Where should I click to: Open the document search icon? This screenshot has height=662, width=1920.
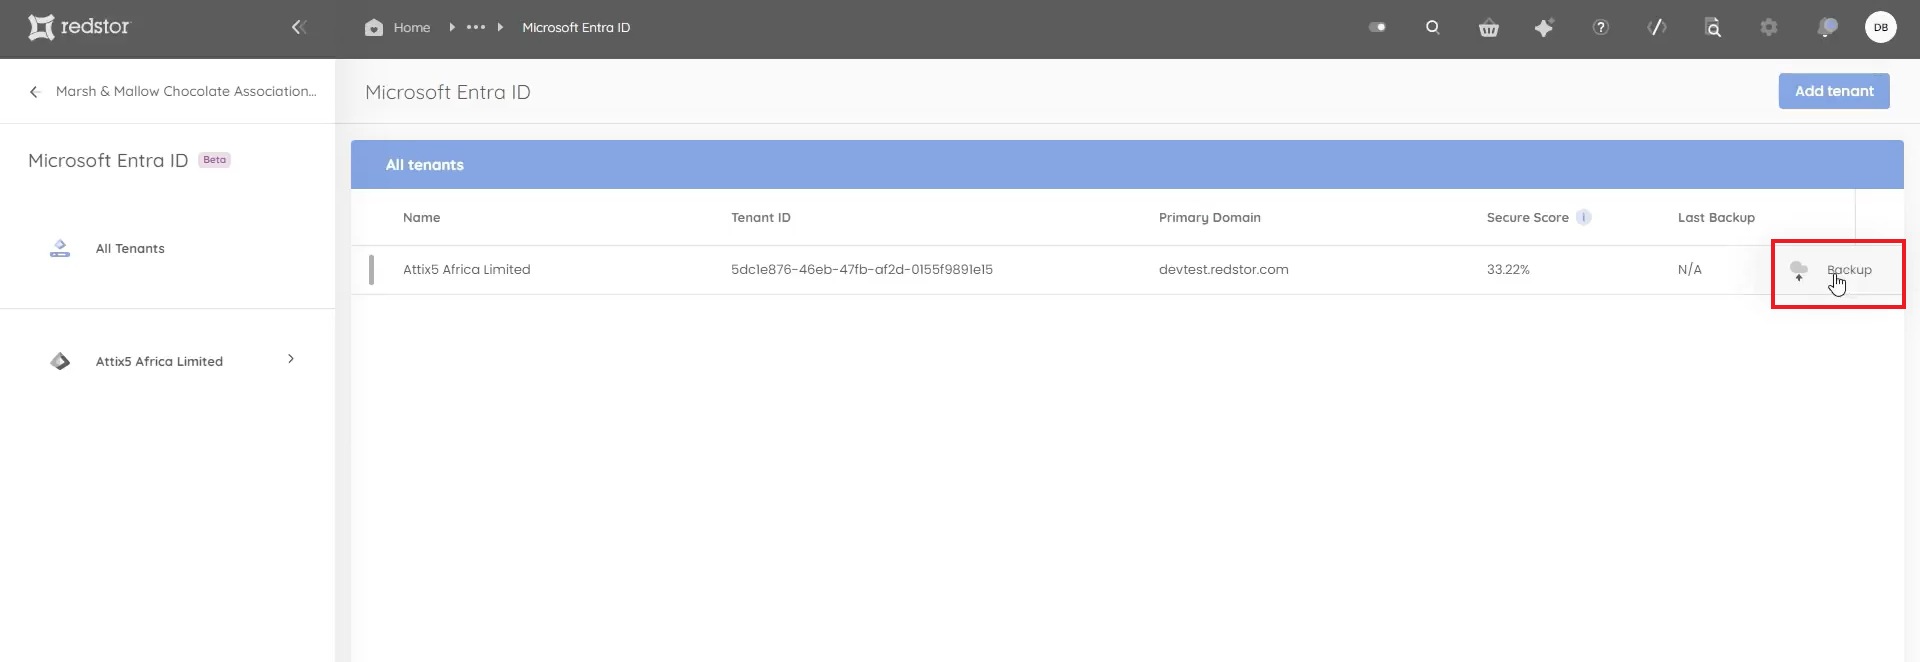click(1713, 28)
